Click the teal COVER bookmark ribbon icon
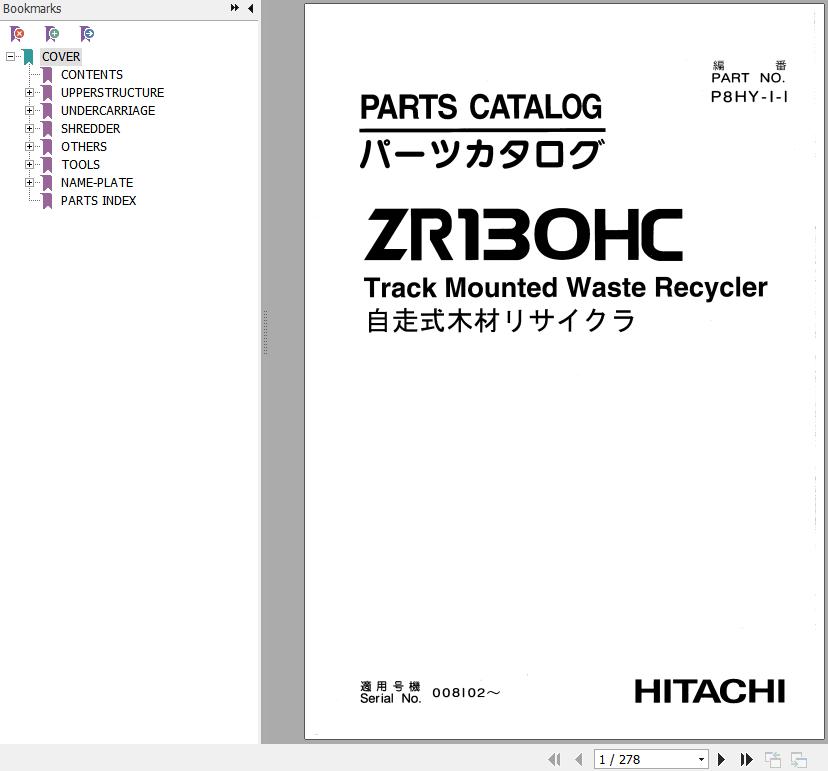Screen dimensions: 828x771 (28, 57)
